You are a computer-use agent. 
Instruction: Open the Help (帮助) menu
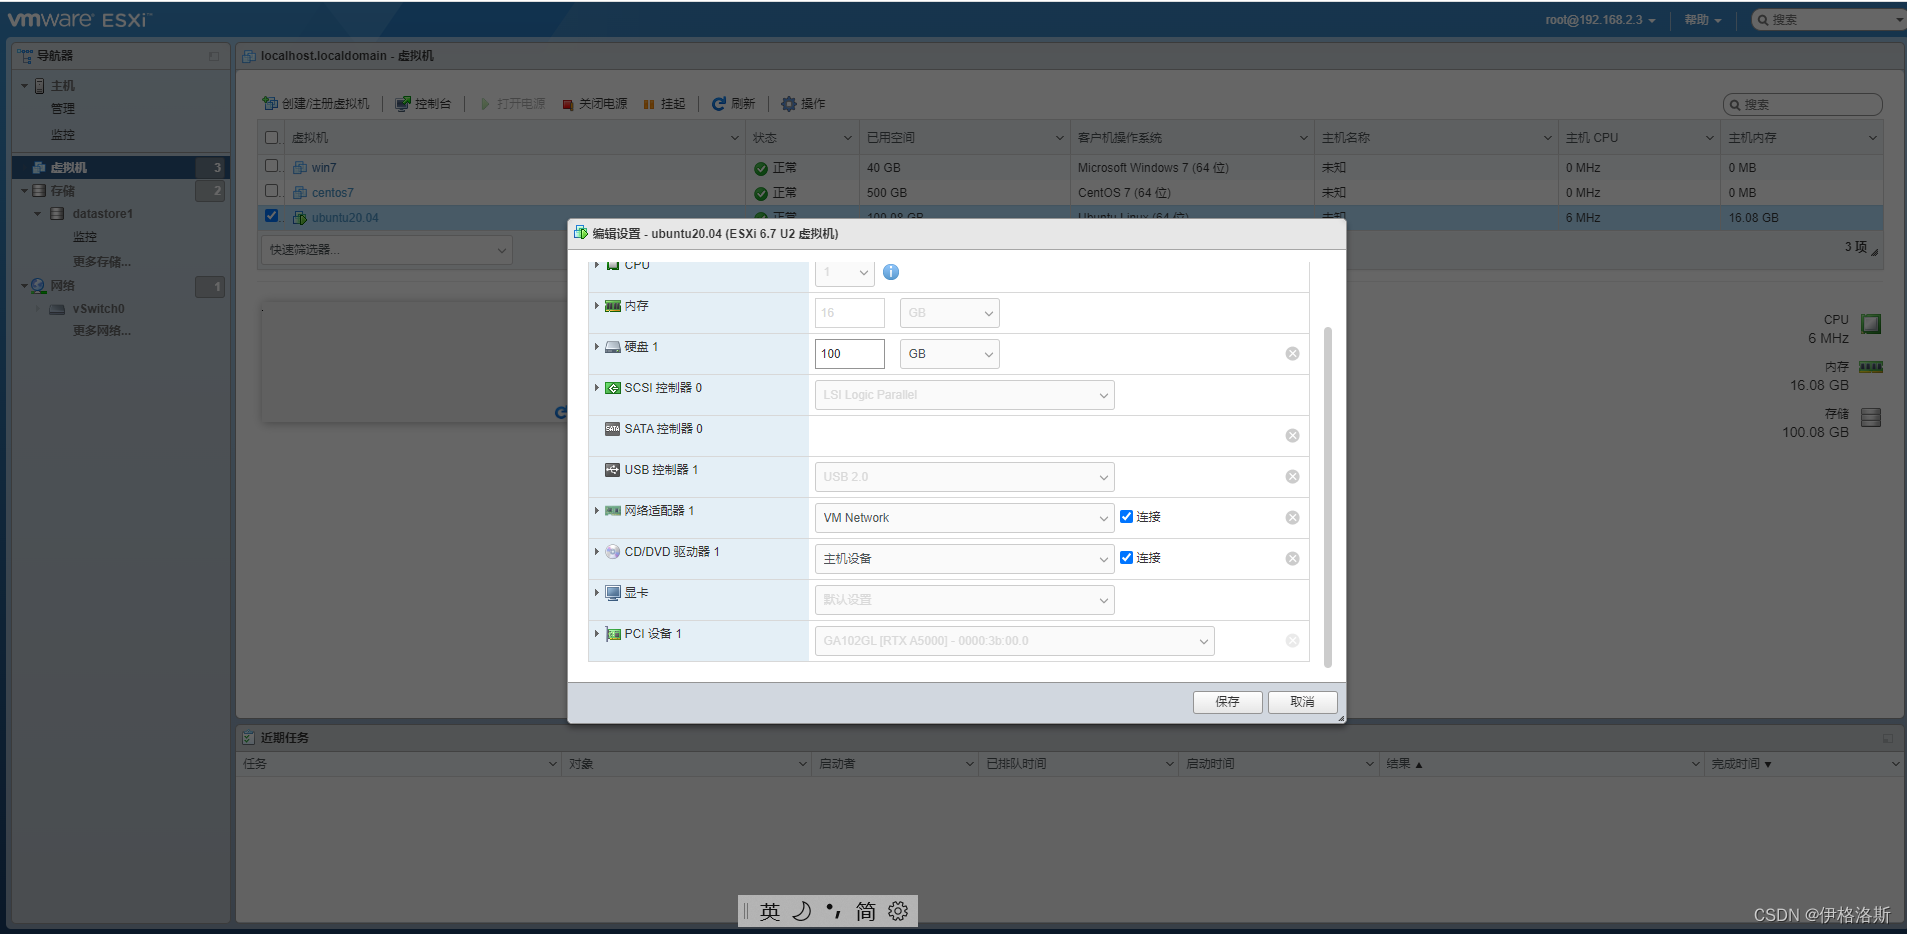[1703, 20]
